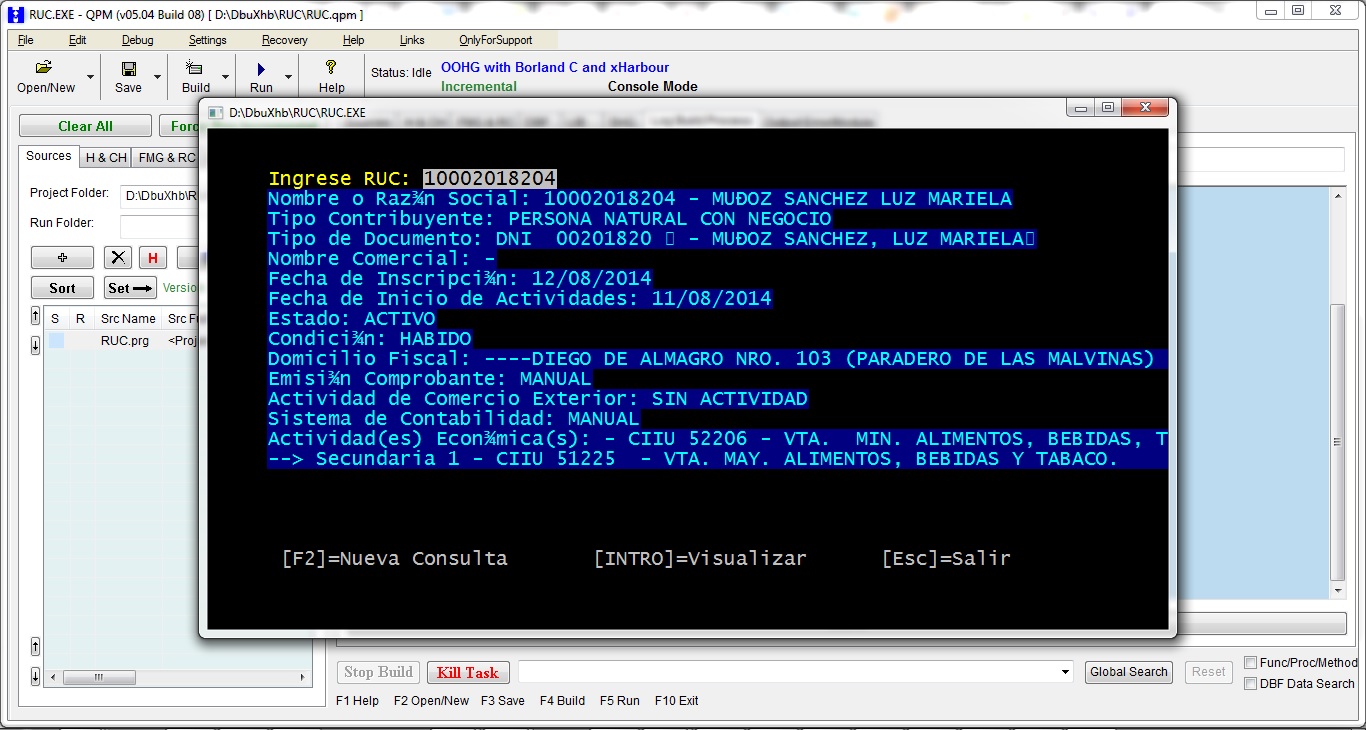This screenshot has height=730, width=1366.
Task: Open the File menu
Action: [x=26, y=40]
